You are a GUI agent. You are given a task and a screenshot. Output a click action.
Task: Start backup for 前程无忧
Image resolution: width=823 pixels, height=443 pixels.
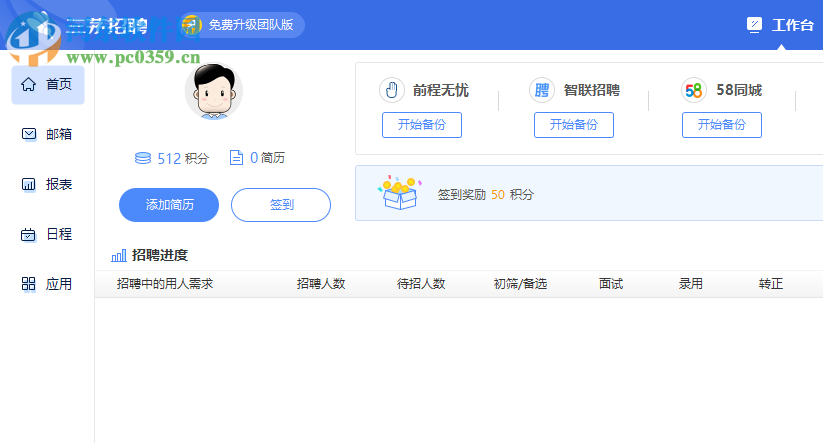coord(422,125)
